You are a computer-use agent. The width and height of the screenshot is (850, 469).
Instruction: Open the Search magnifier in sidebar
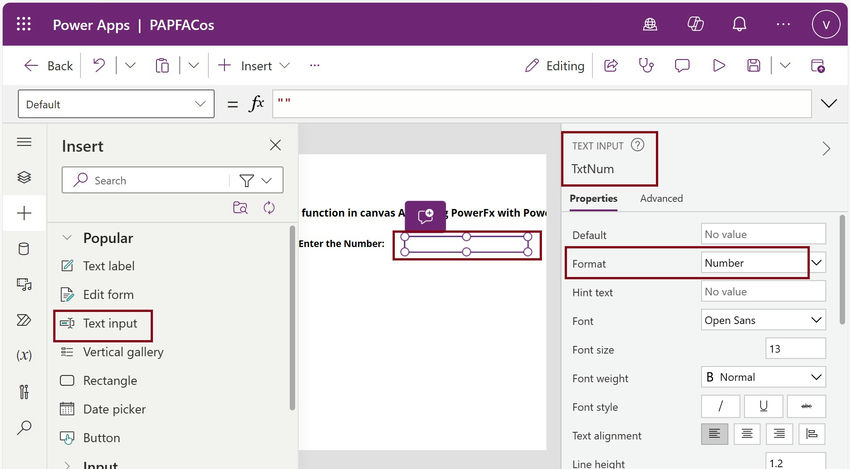(x=24, y=428)
